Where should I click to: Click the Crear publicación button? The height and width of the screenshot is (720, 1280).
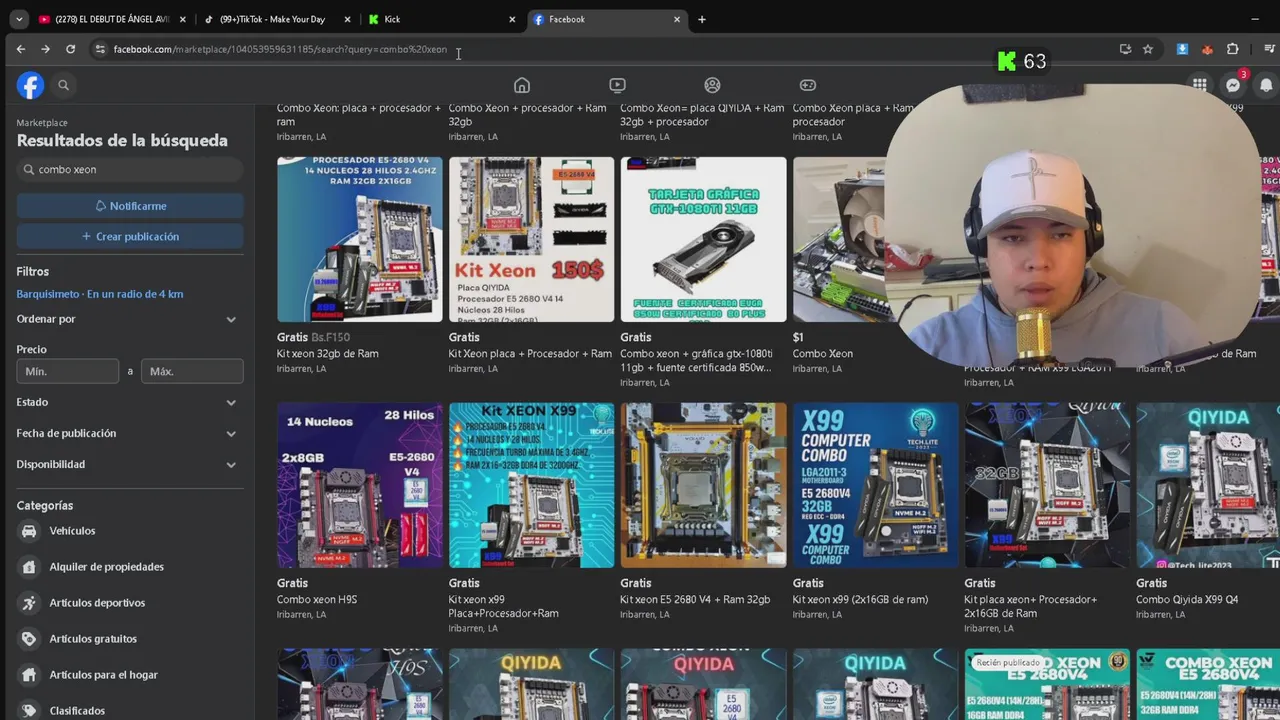(130, 237)
